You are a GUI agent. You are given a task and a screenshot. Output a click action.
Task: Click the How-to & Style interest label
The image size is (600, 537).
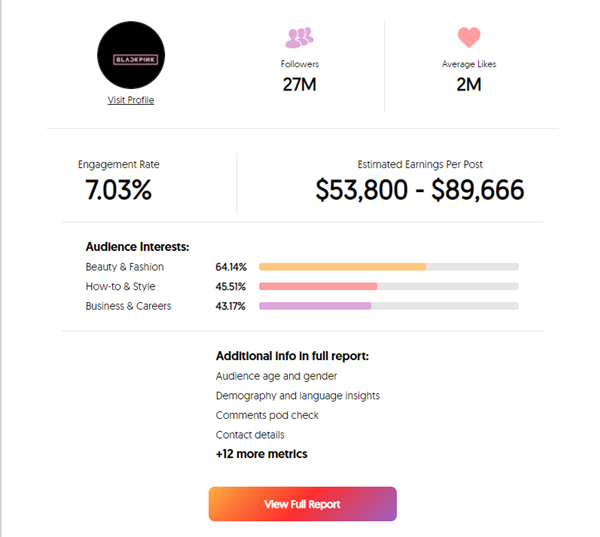tap(121, 286)
